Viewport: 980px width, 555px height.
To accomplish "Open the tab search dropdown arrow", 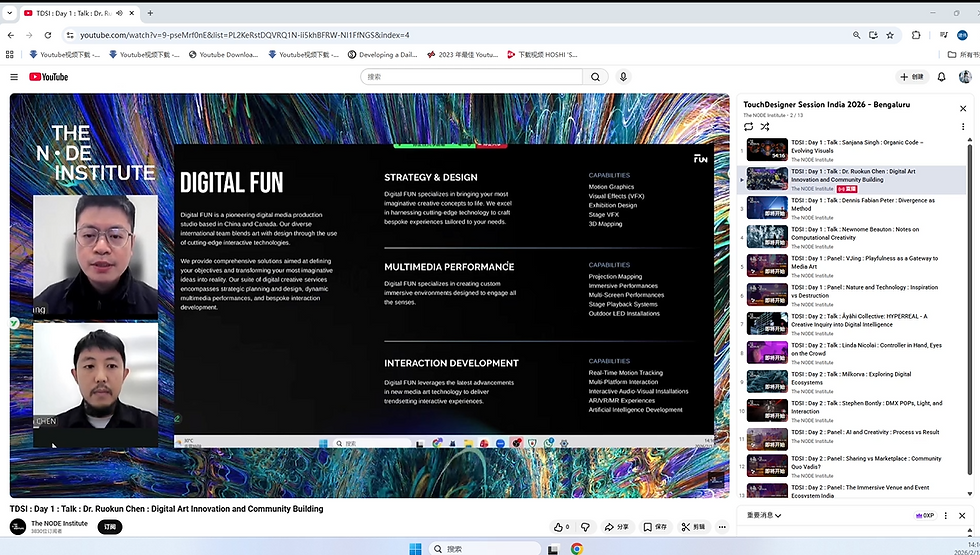I will [x=9, y=12].
